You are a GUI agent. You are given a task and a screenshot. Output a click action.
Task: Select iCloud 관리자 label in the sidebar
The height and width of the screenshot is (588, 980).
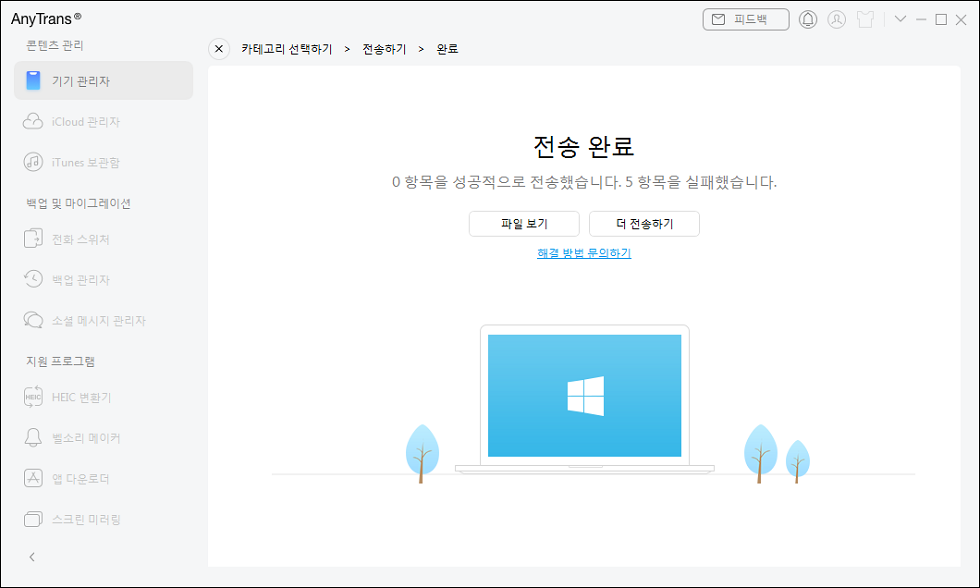click(x=86, y=122)
